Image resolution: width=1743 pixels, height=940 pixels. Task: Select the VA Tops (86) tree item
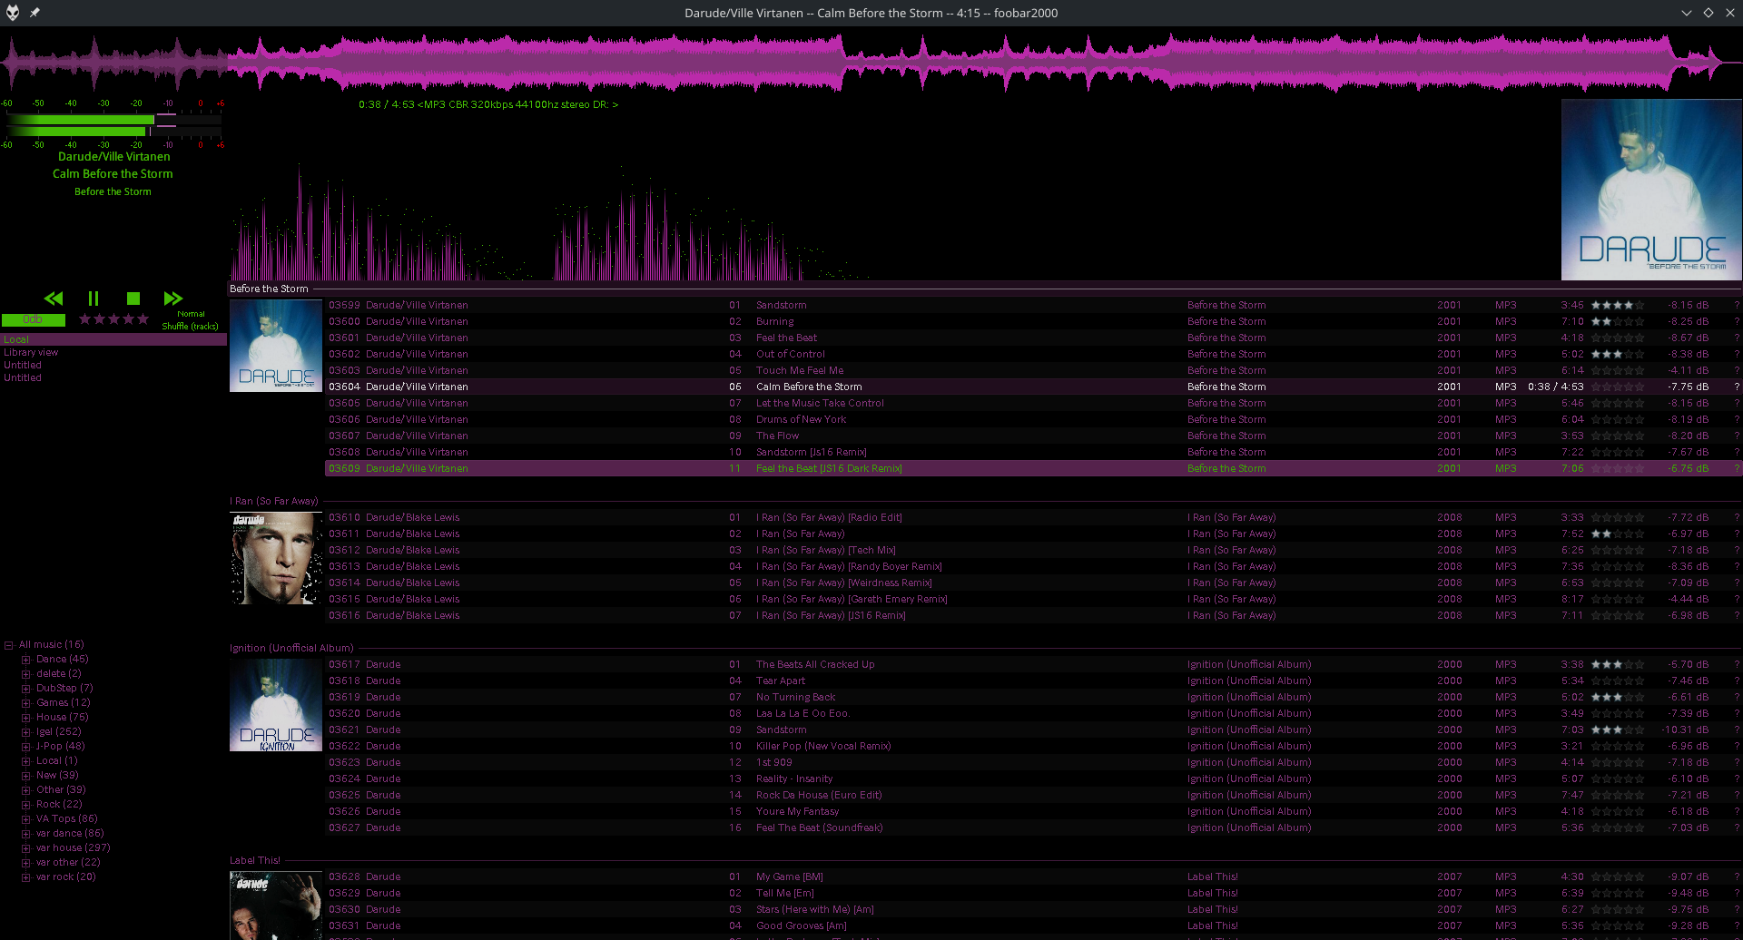(67, 819)
